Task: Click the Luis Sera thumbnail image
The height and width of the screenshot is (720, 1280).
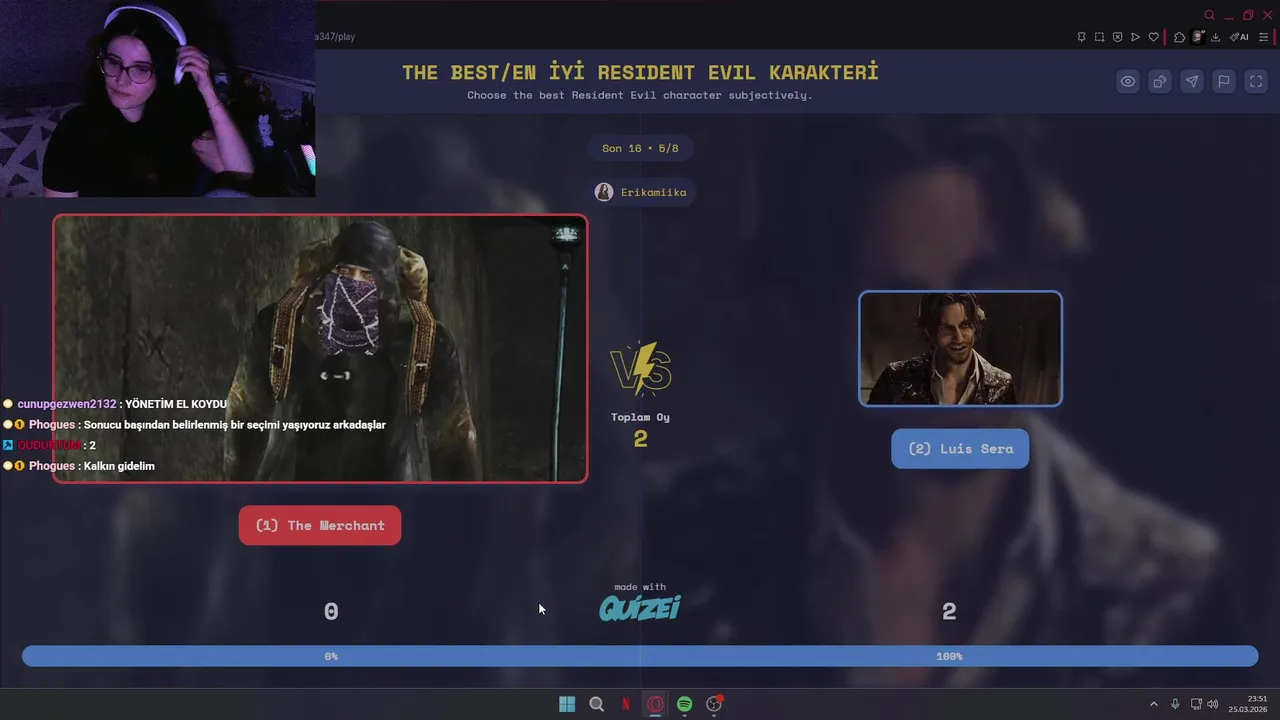Action: [960, 348]
